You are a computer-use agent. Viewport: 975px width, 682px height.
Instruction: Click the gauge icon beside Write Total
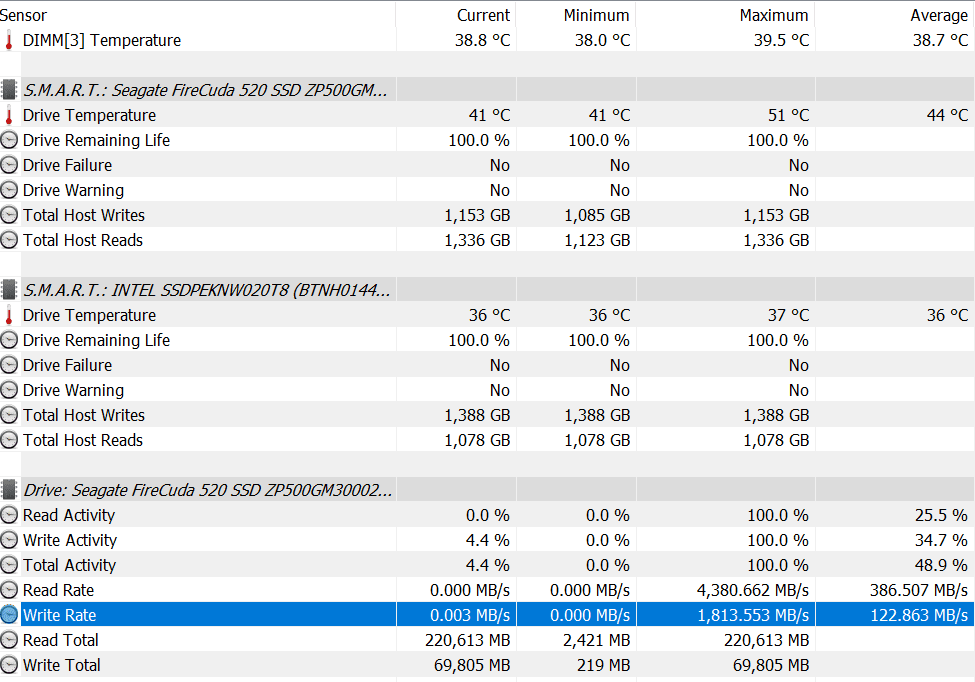tap(9, 665)
